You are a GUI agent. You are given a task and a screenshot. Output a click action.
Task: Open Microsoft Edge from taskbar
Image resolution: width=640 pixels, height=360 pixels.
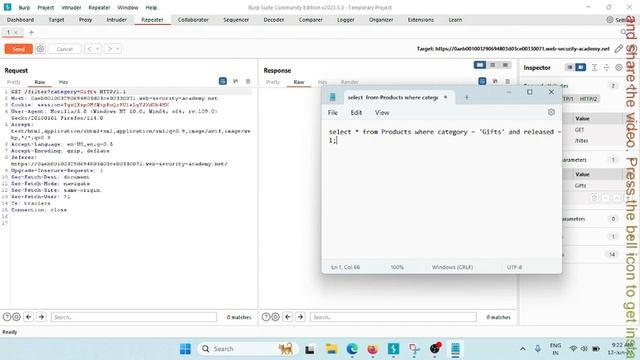point(352,349)
